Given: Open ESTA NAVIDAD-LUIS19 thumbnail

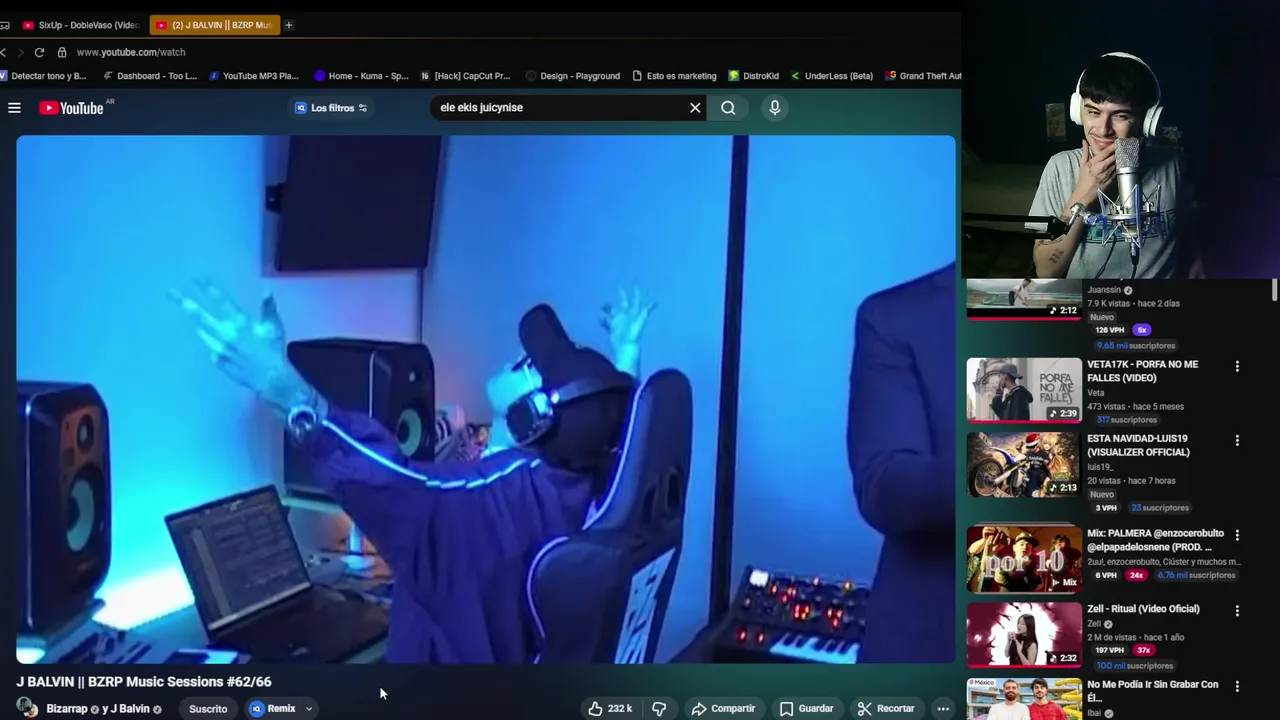Looking at the screenshot, I should [x=1024, y=464].
